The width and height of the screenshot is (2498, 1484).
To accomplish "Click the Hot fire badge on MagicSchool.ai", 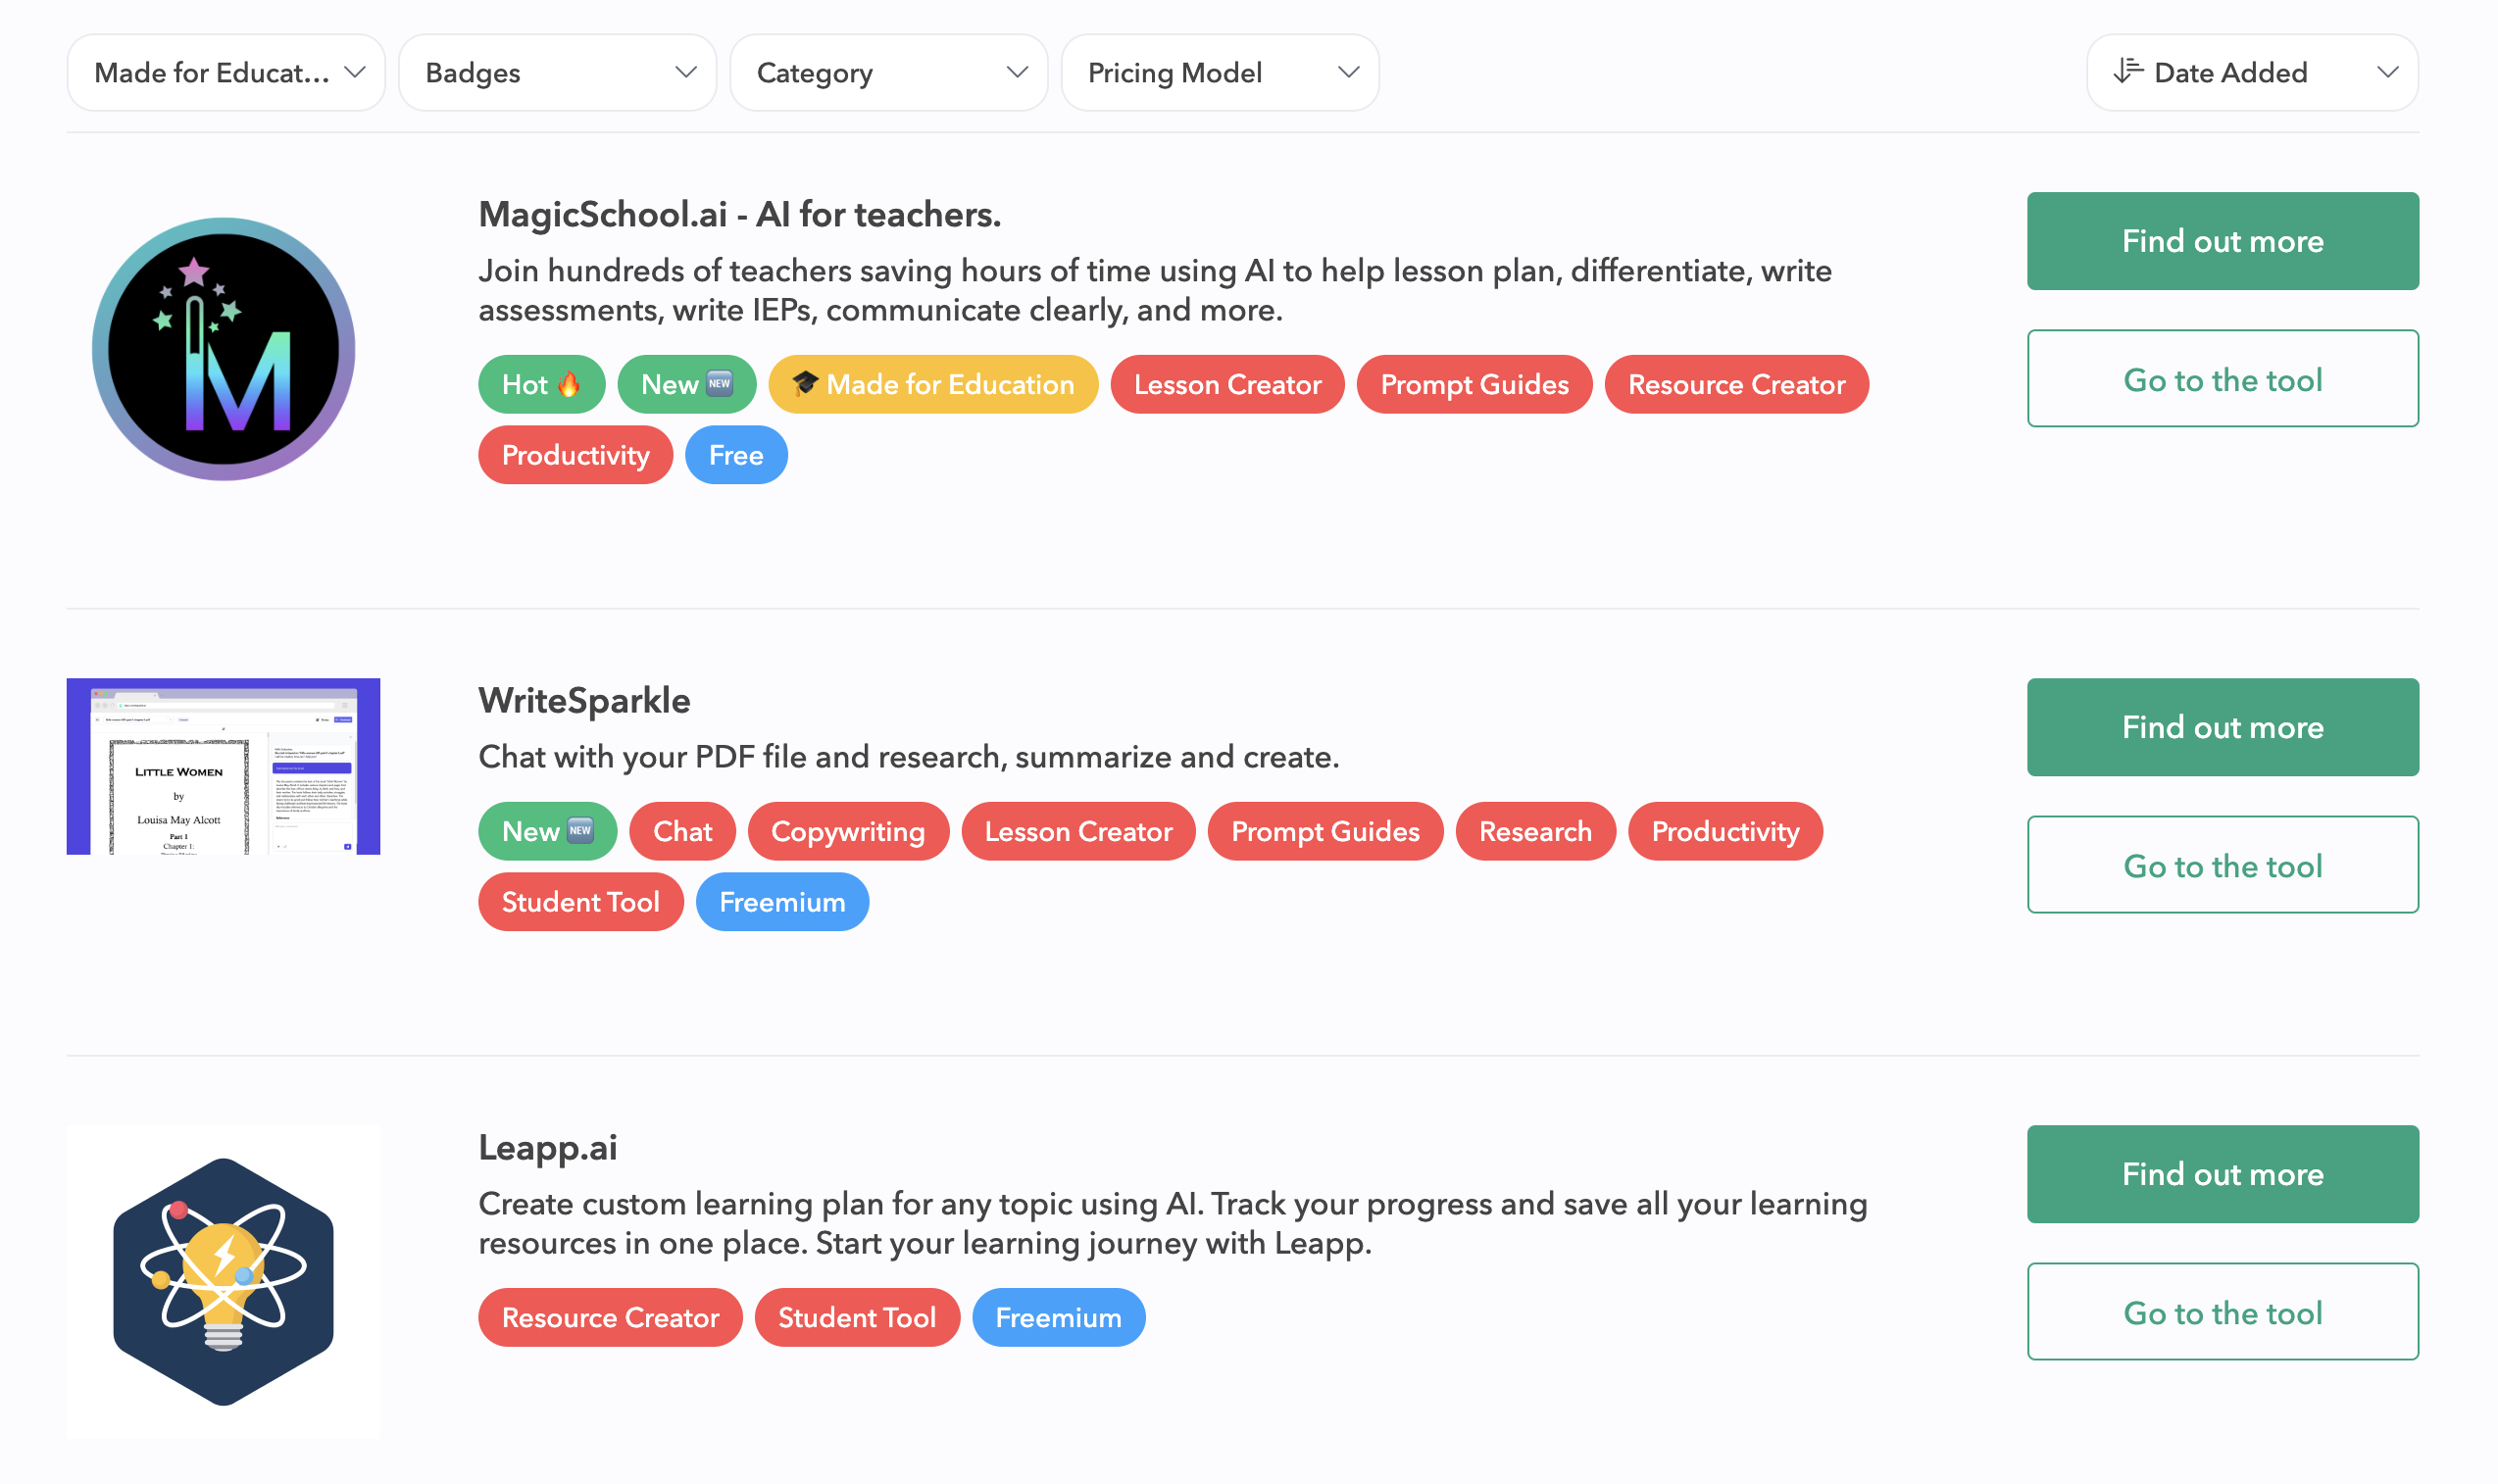I will [x=541, y=384].
